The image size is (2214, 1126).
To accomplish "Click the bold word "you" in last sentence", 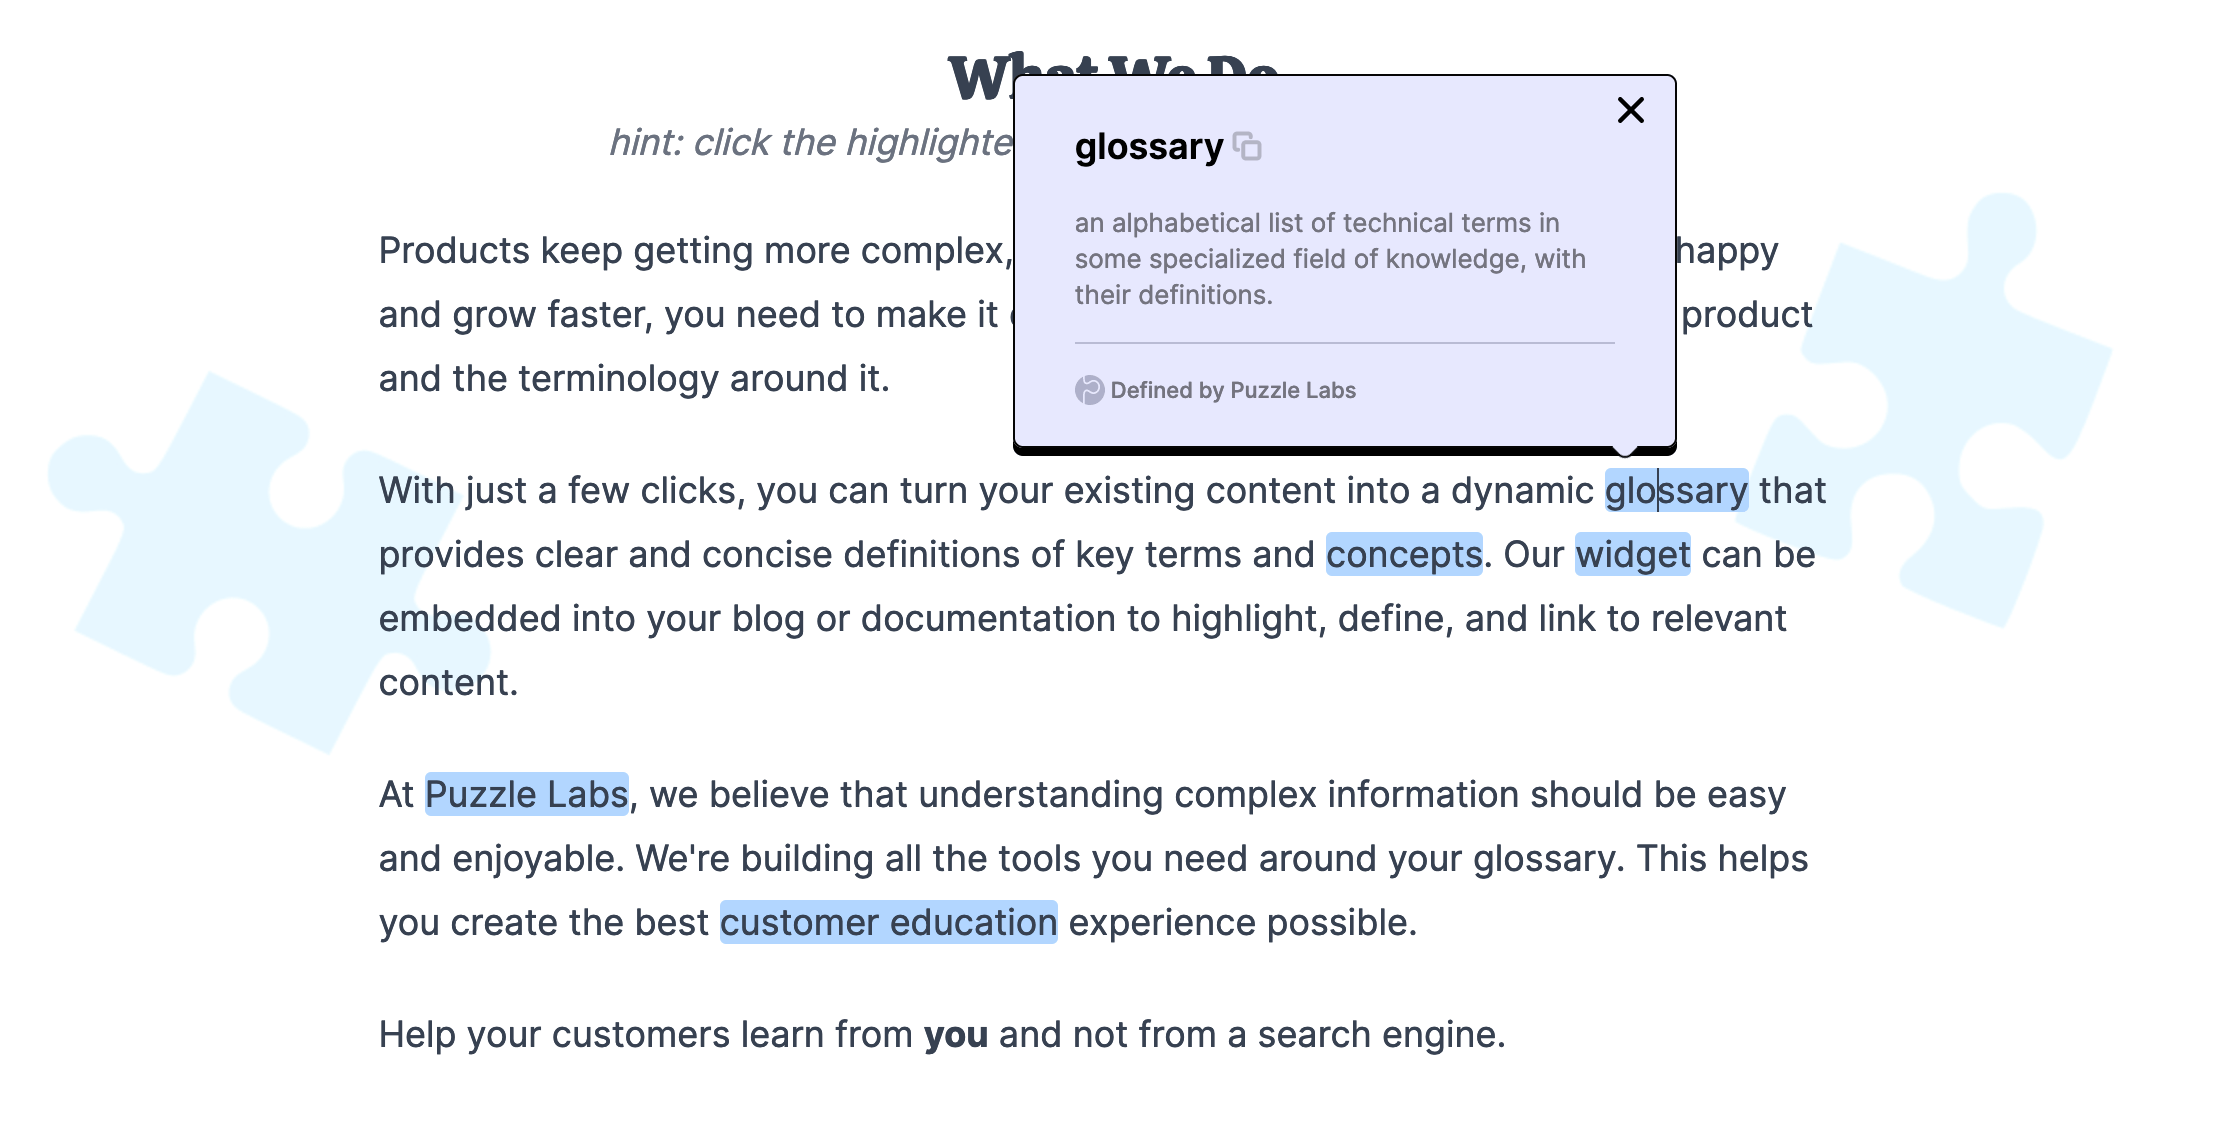I will (955, 1034).
